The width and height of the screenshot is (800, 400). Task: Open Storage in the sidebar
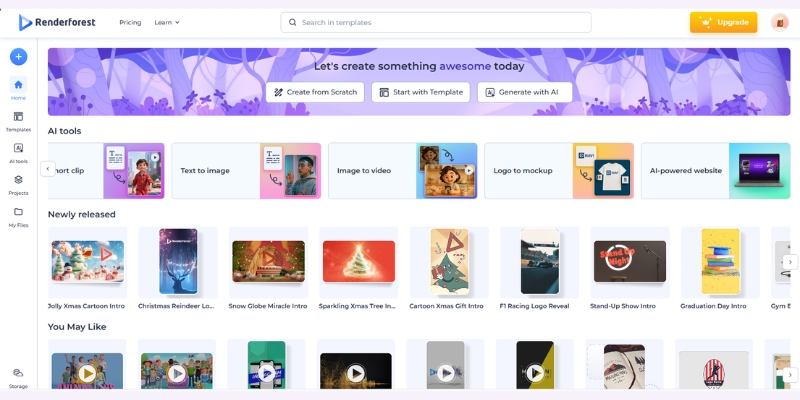18,378
